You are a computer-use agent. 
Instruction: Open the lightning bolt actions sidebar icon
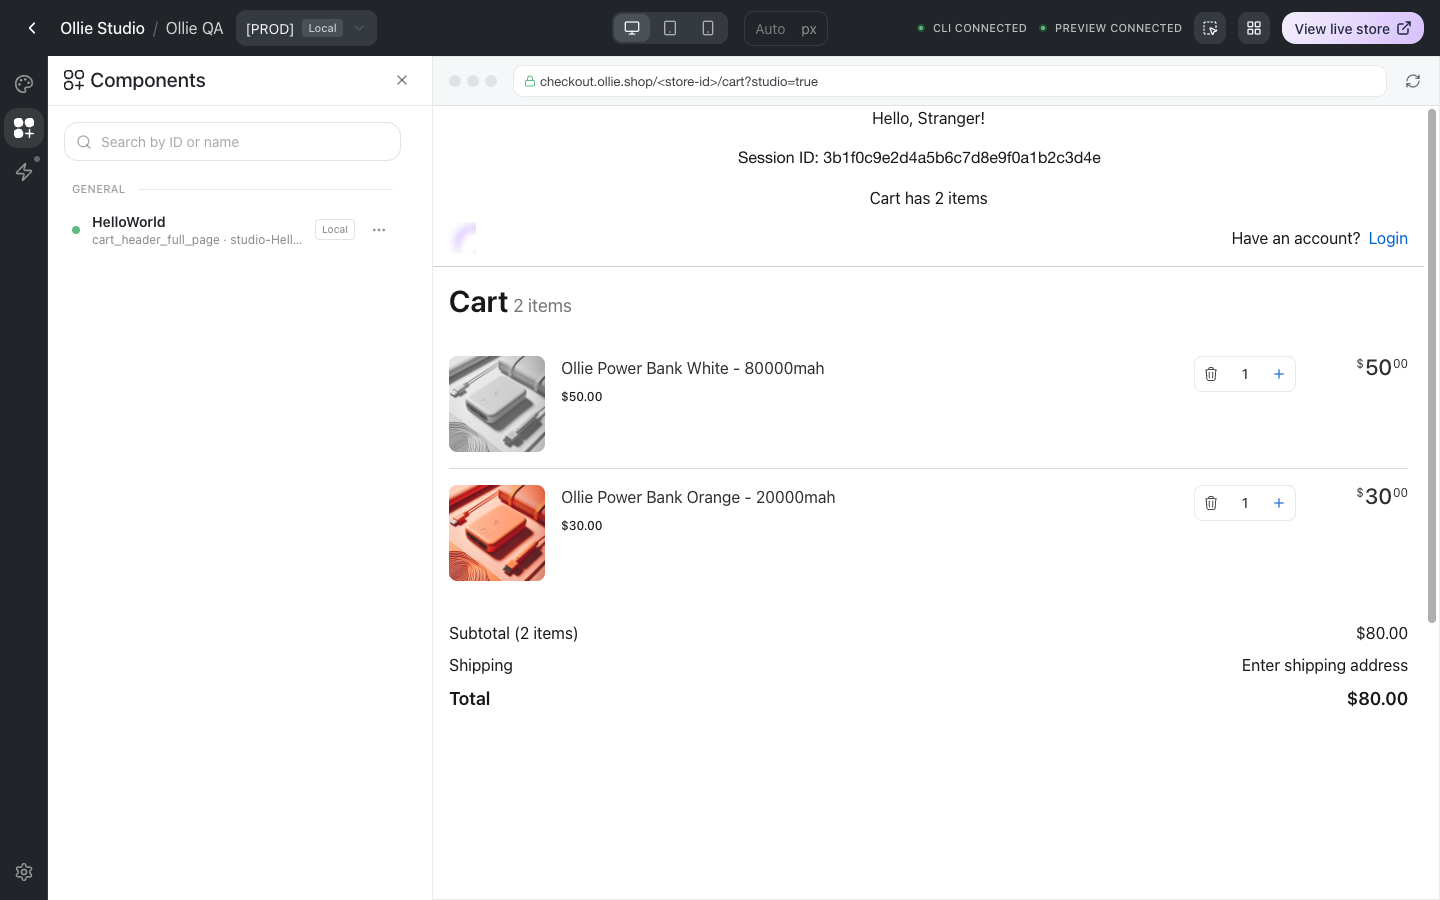(x=24, y=172)
